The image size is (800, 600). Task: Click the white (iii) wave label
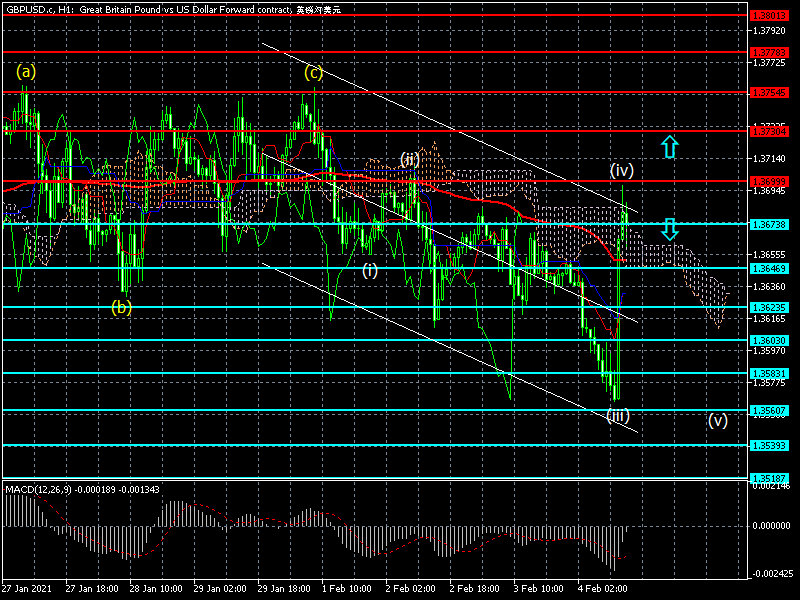click(618, 416)
